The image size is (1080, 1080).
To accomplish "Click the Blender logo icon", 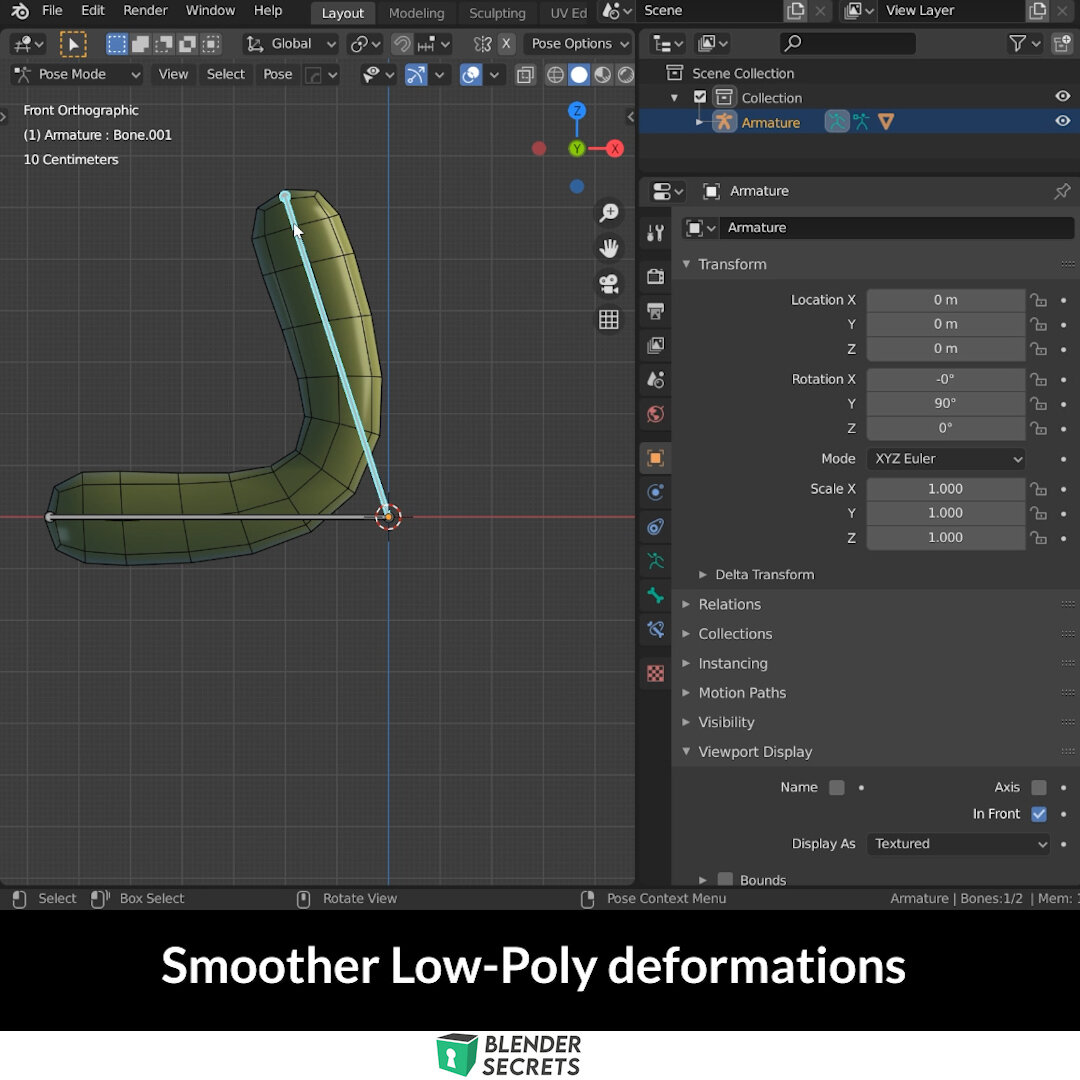I will pos(19,11).
